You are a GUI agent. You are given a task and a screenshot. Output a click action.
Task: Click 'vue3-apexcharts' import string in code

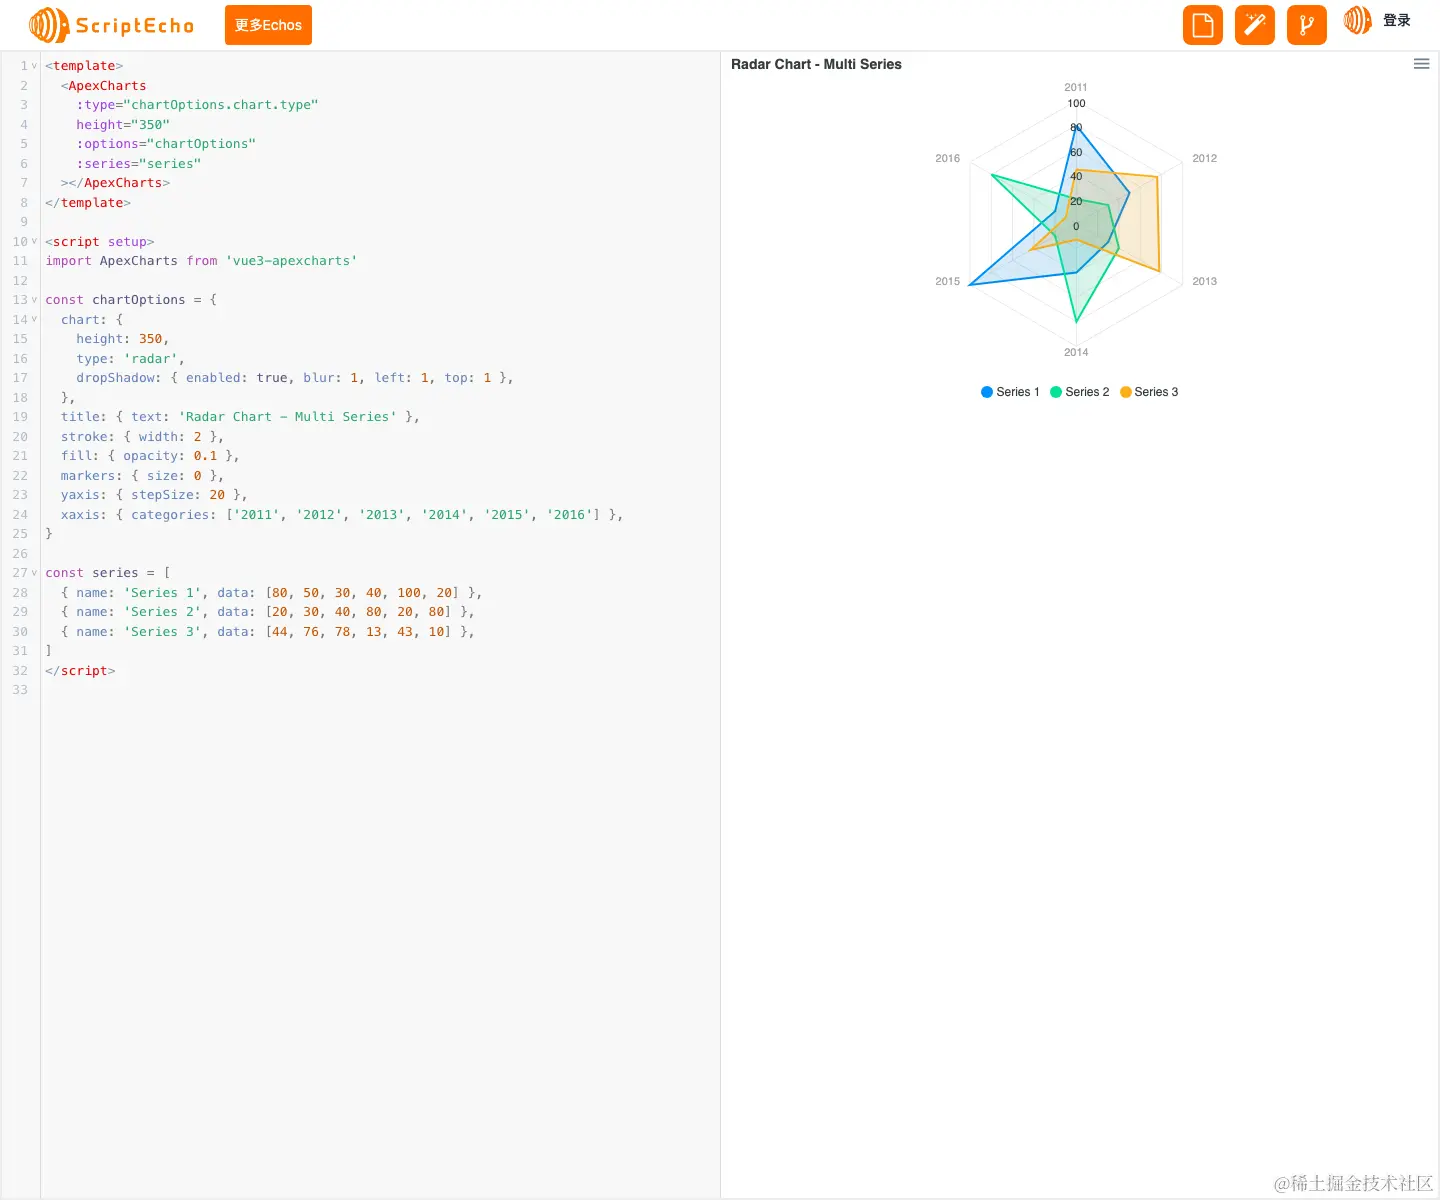pyautogui.click(x=291, y=261)
